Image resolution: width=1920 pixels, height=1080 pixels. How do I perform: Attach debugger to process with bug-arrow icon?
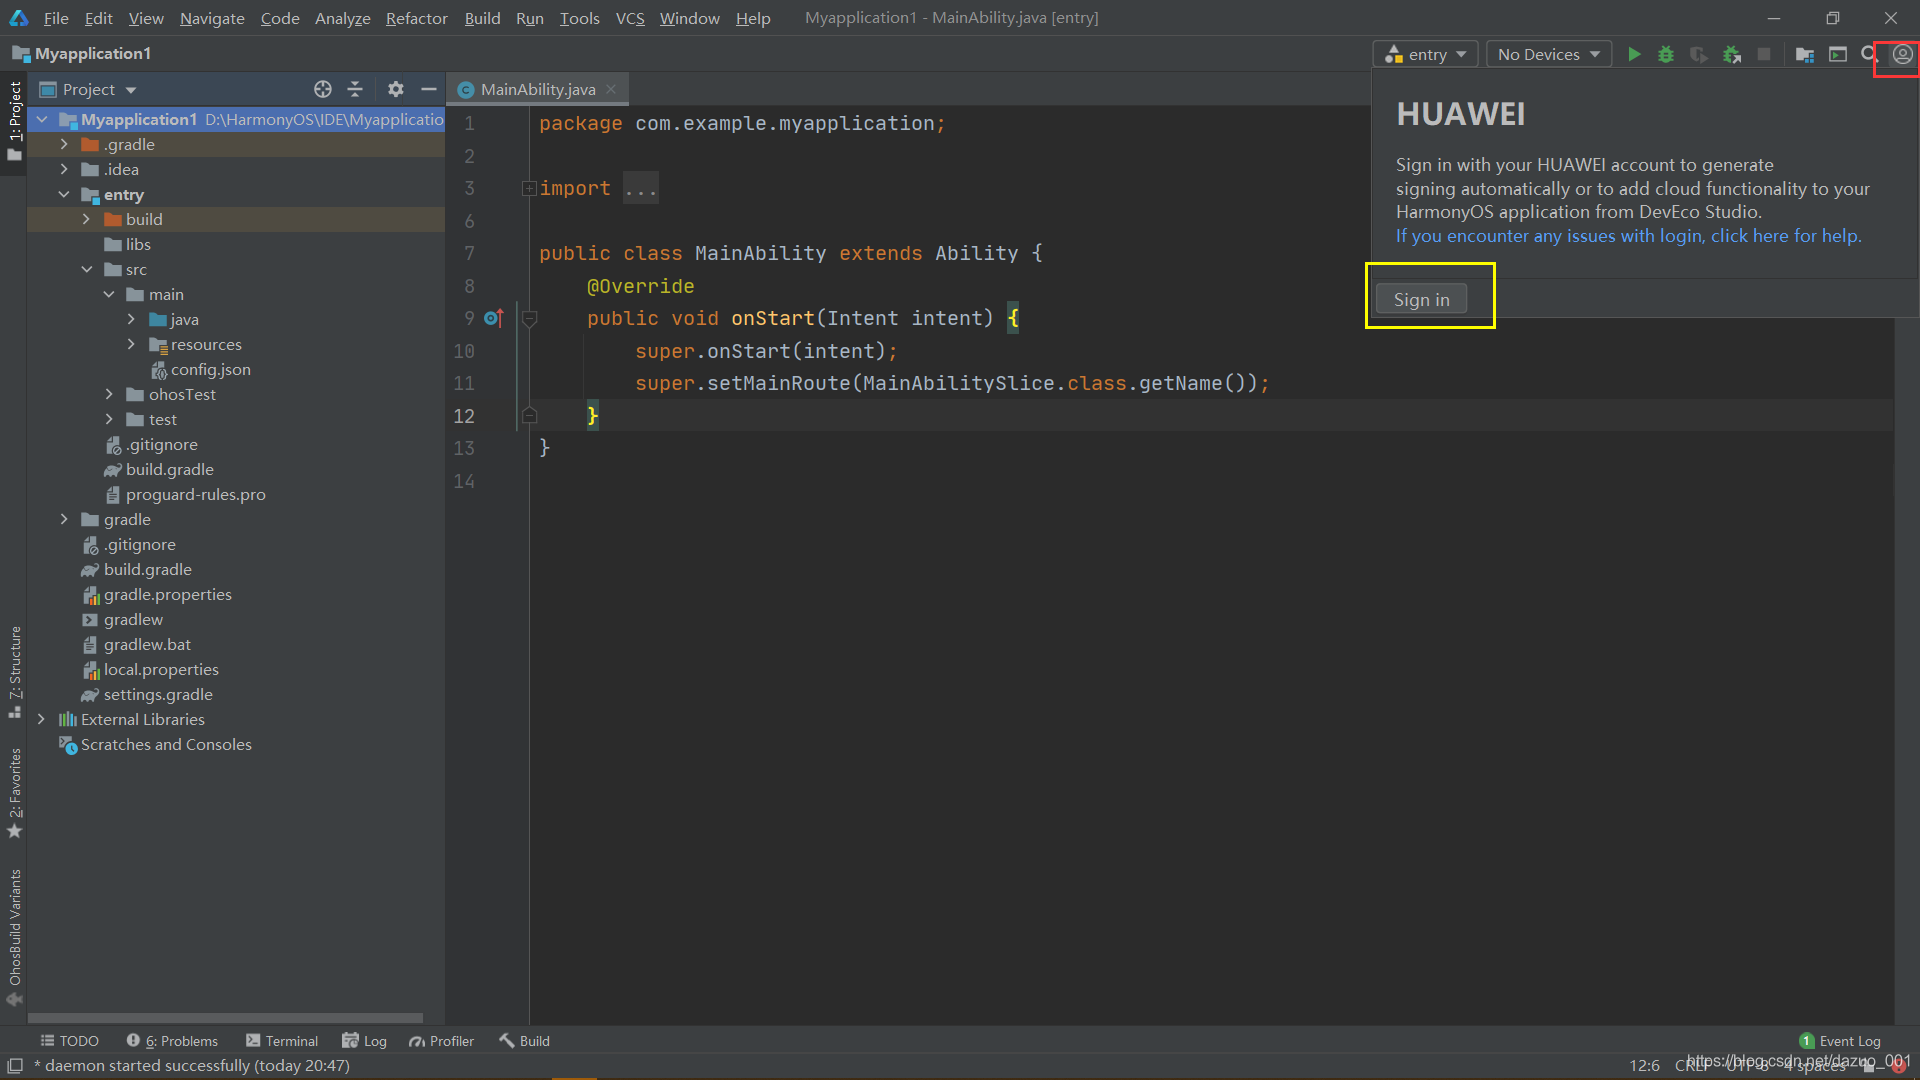tap(1732, 54)
